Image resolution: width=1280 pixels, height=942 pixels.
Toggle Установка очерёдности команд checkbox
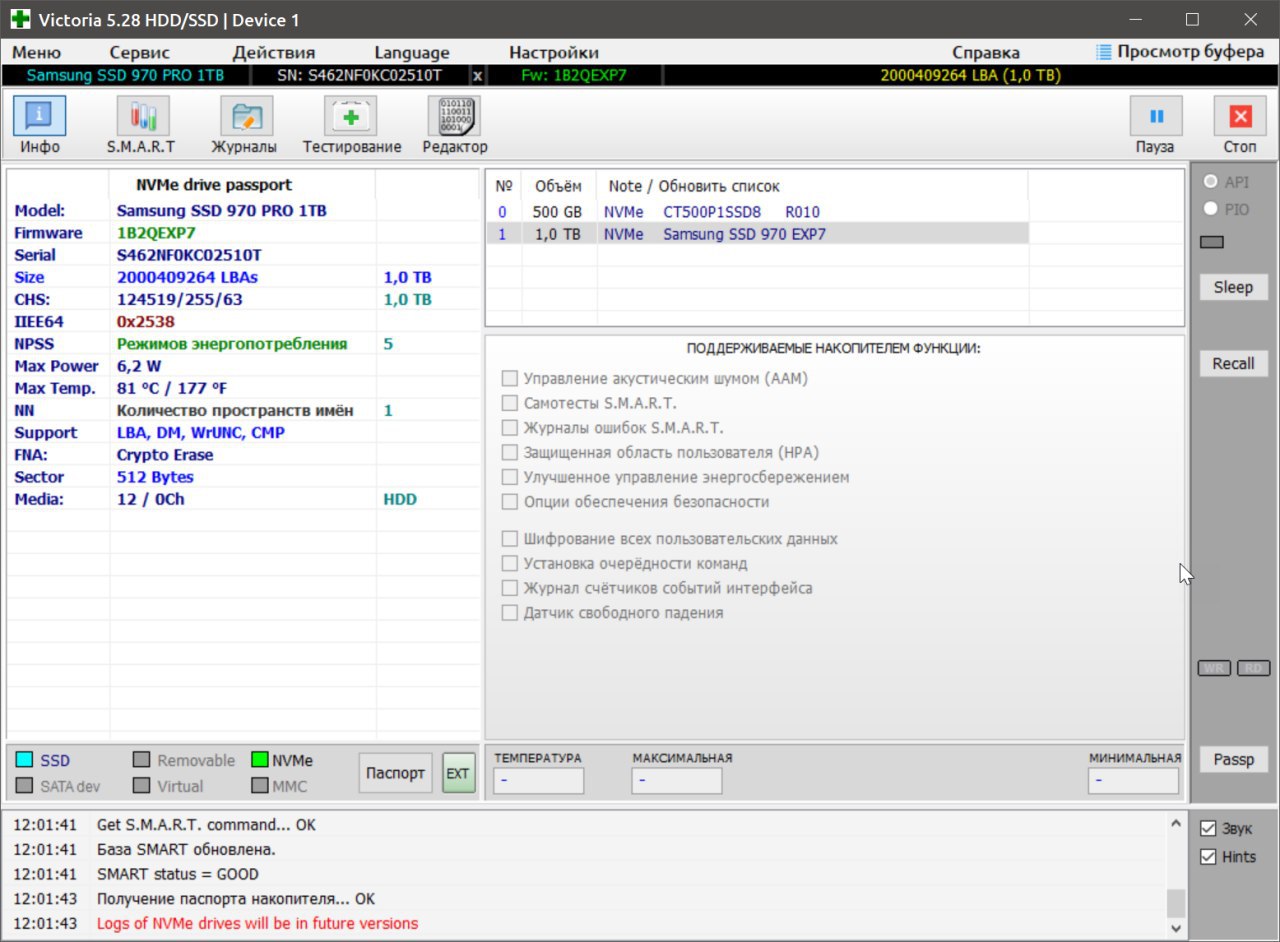pos(510,563)
